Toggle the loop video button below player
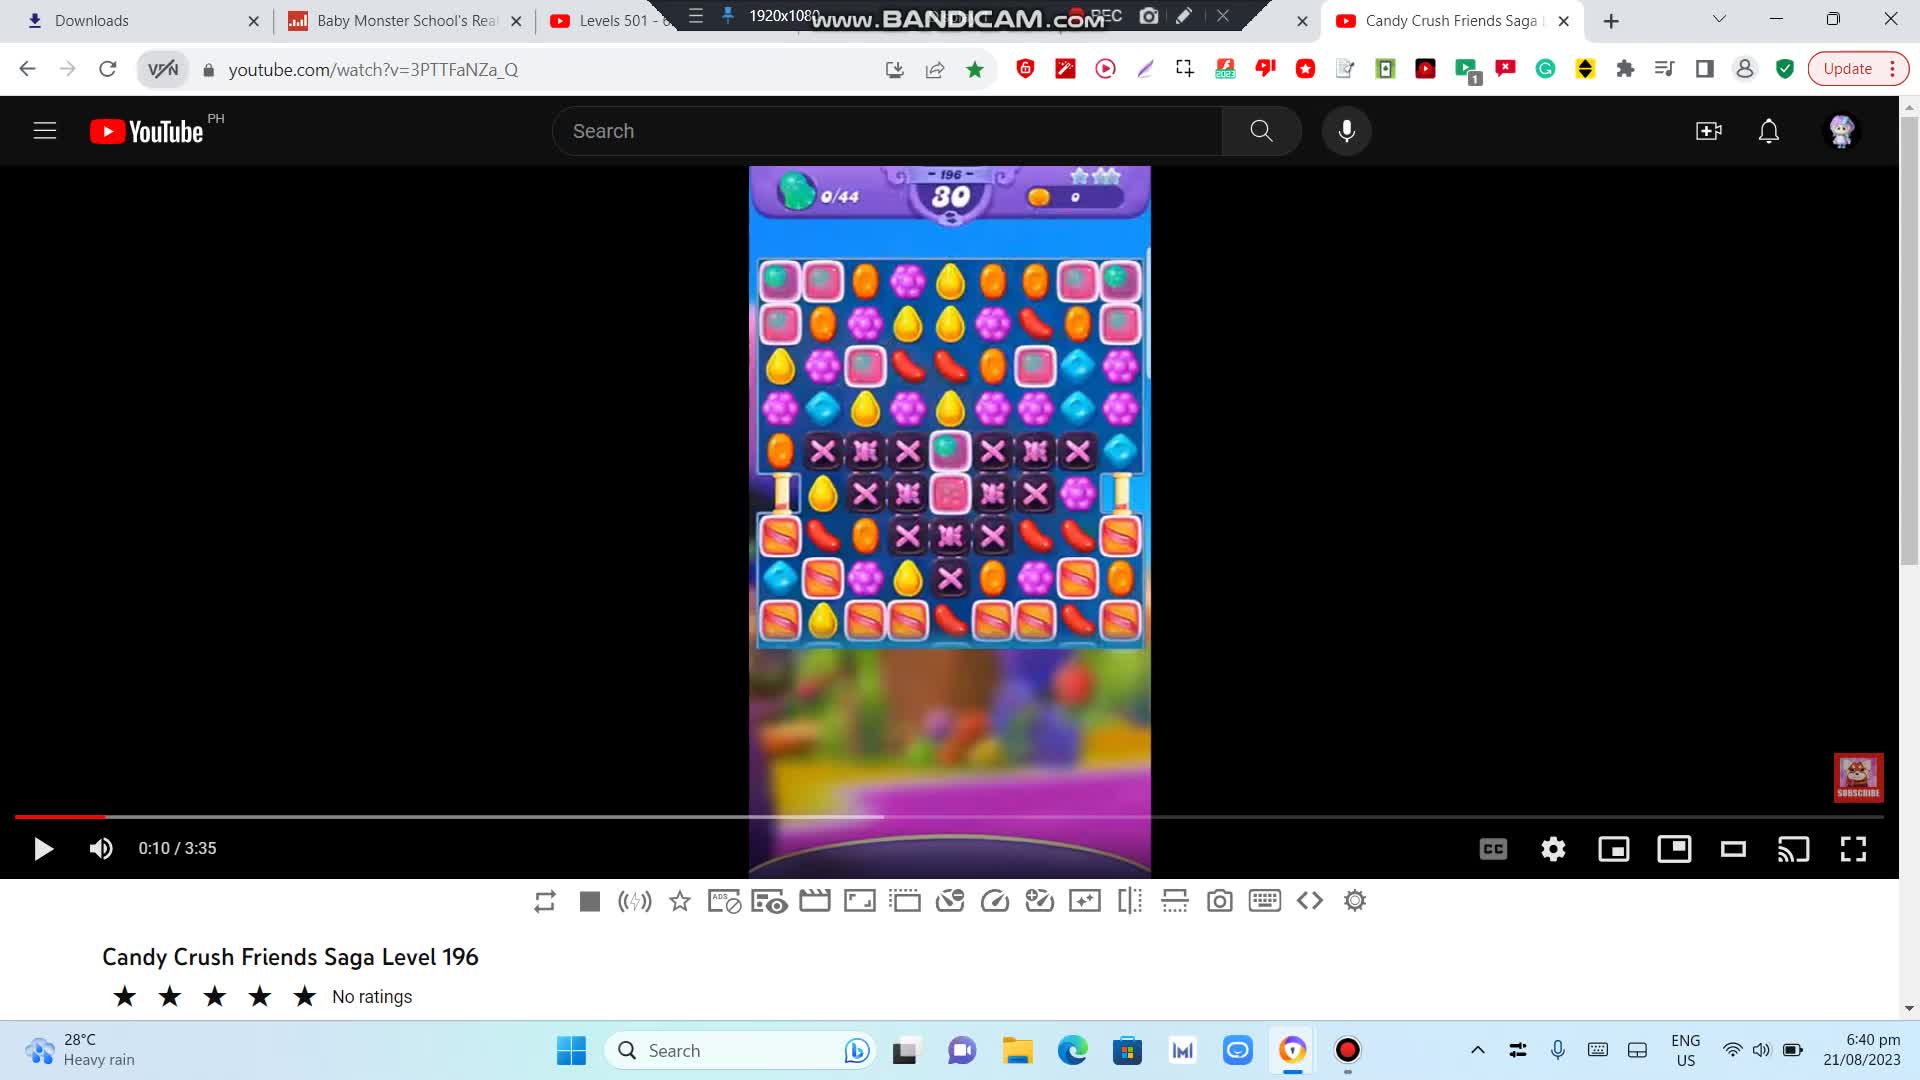The height and width of the screenshot is (1080, 1920). coord(545,902)
